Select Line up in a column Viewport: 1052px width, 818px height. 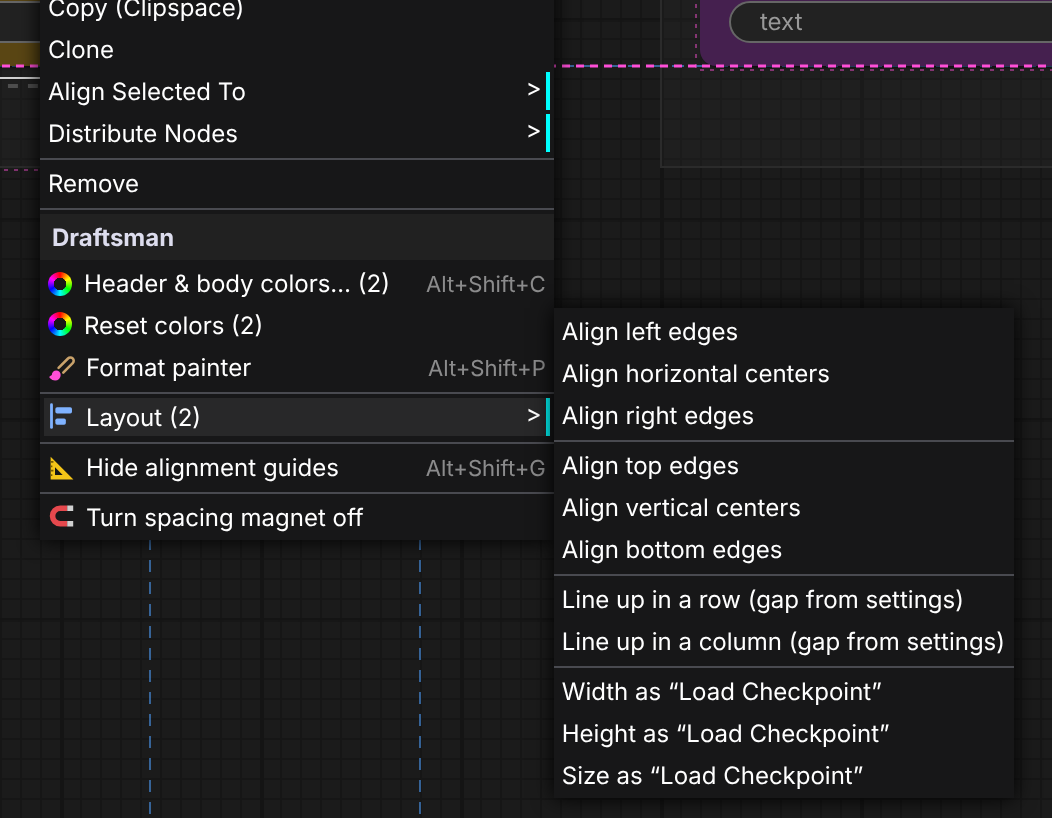[784, 642]
